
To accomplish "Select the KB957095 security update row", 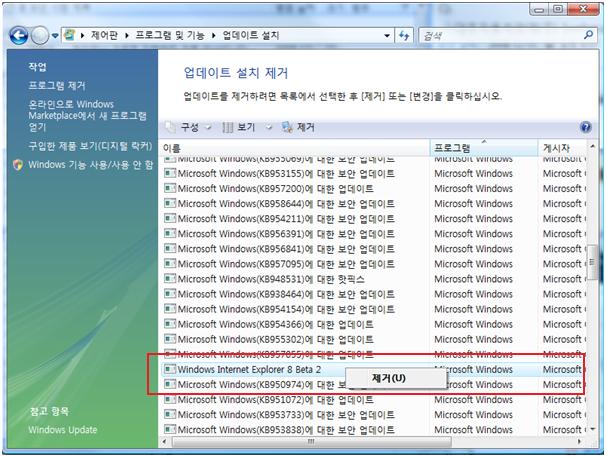I will 373,264.
